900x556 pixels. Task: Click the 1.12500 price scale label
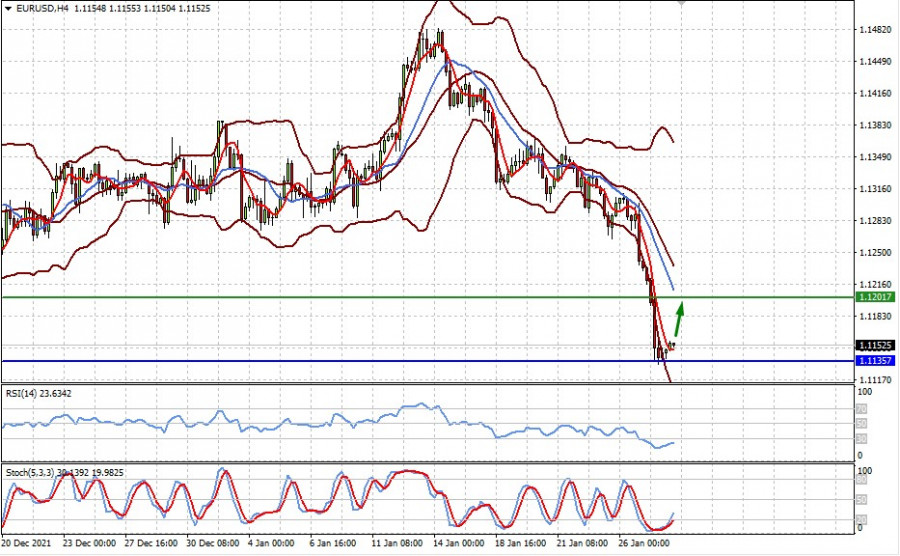(x=876, y=252)
